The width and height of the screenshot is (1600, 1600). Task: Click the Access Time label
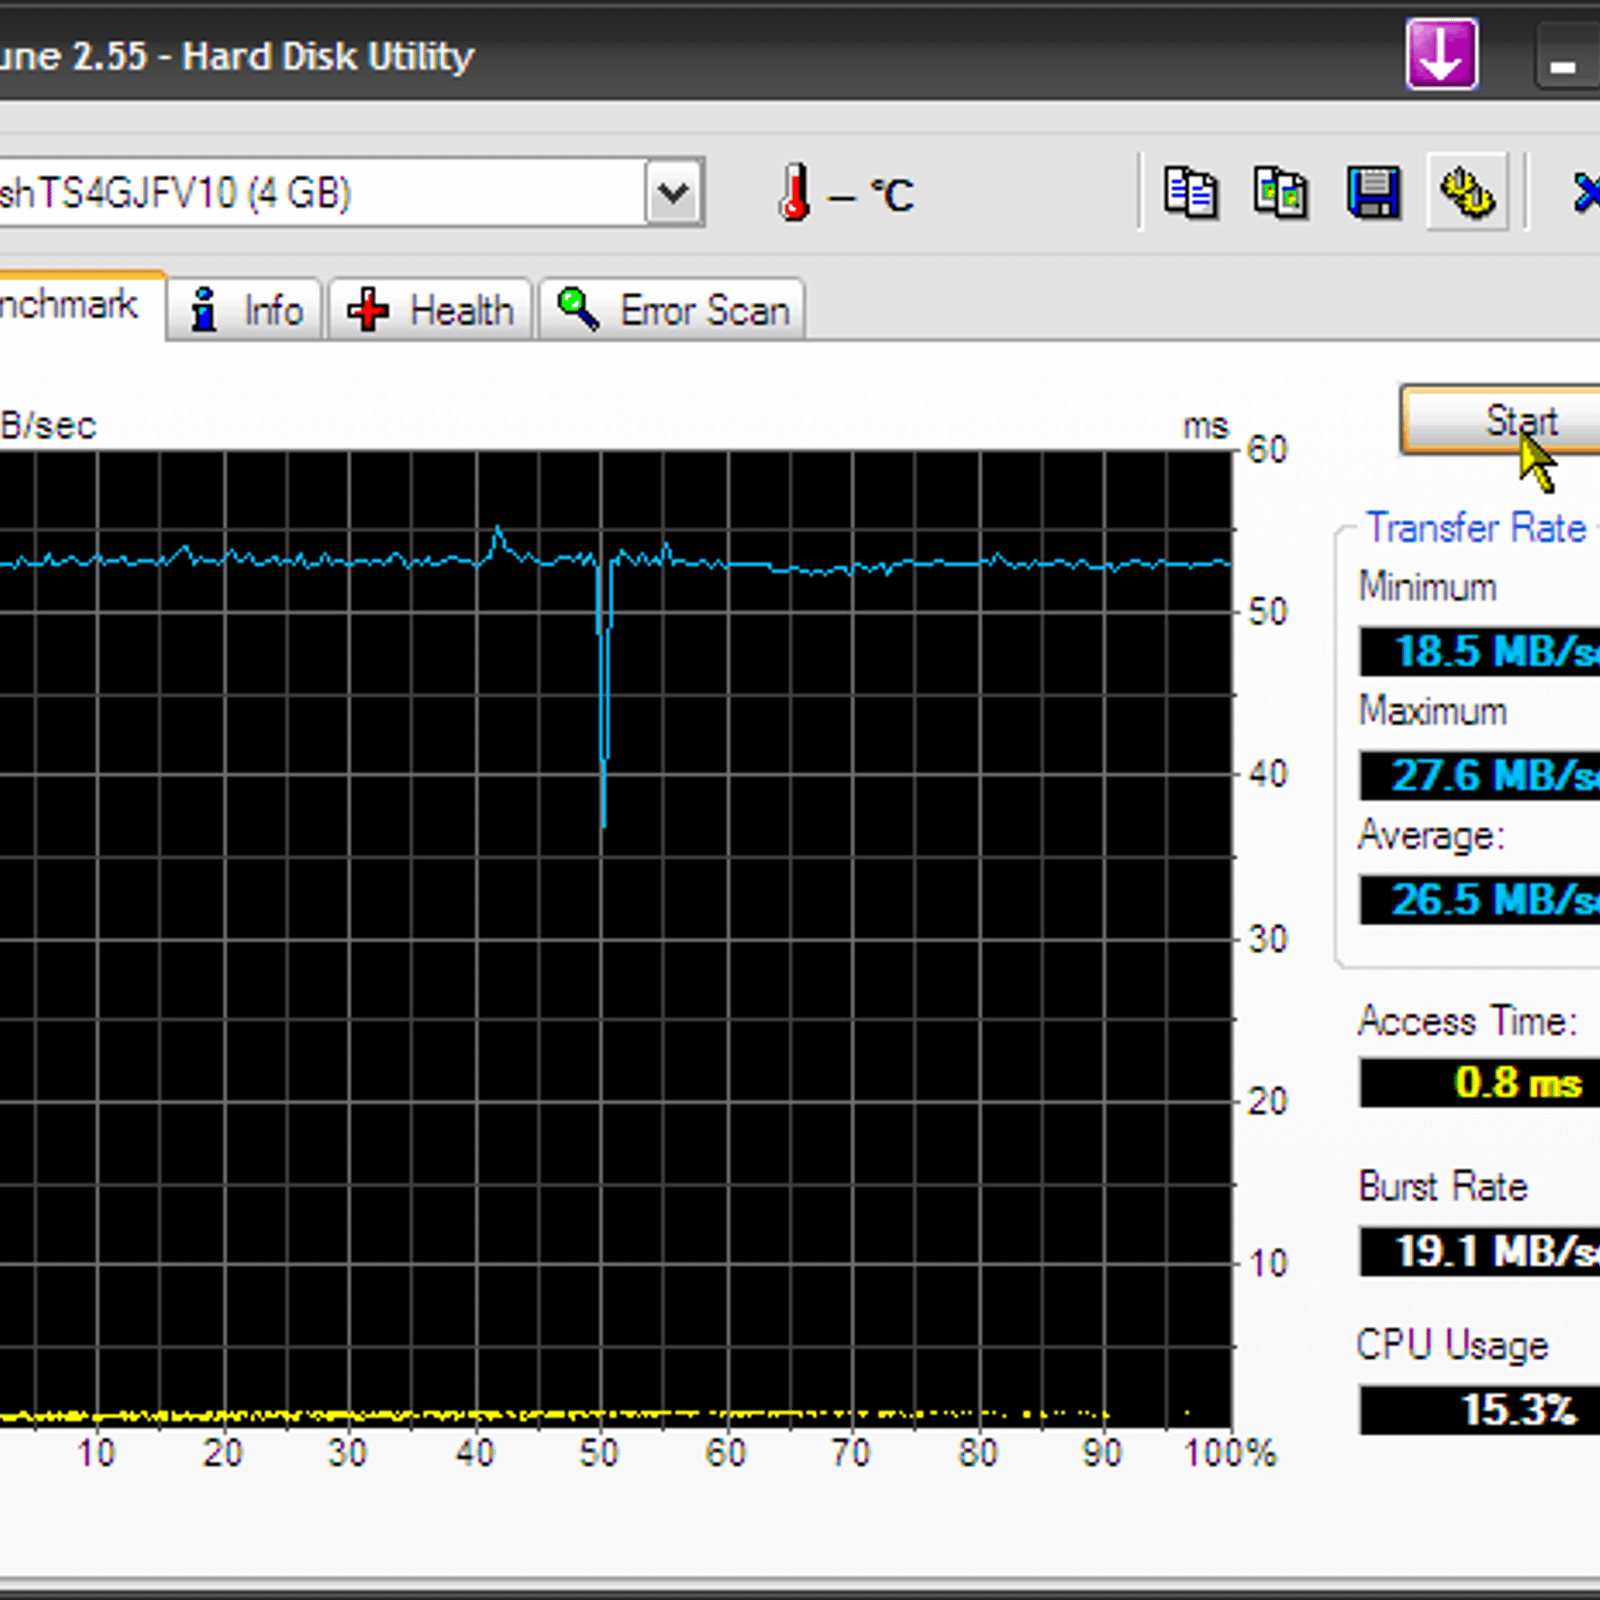[x=1467, y=1021]
